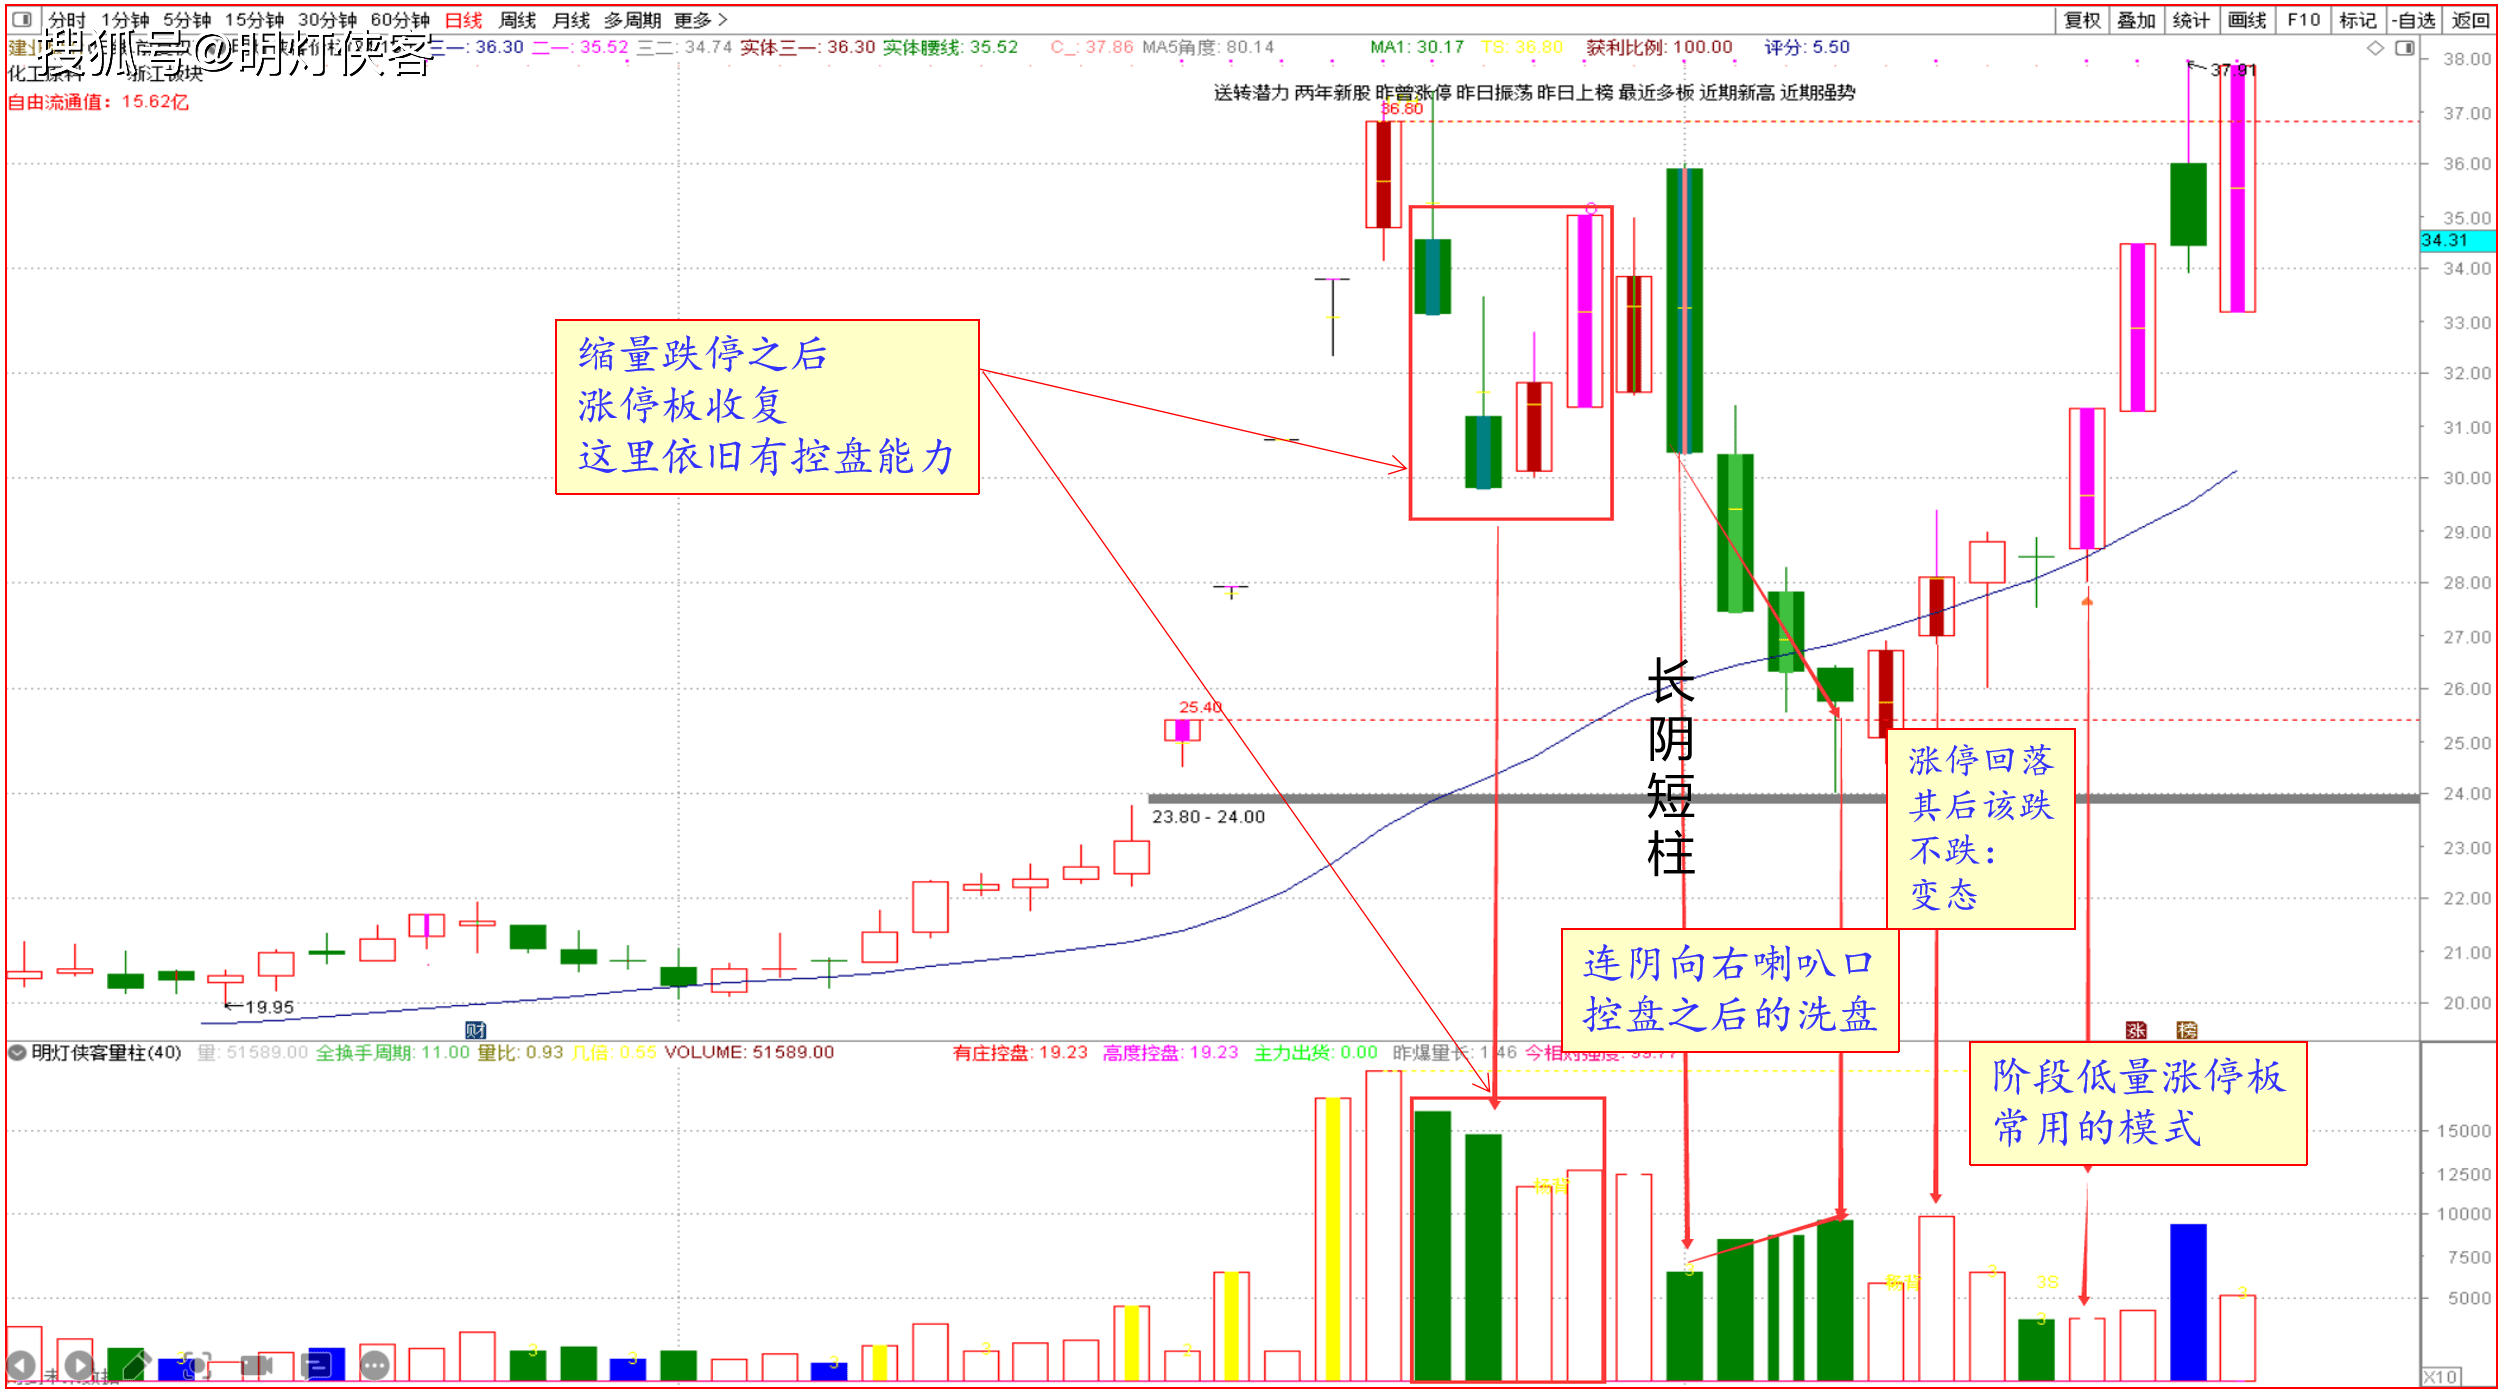Click the 自由流通值: 15.62亿 text
Screen dimensions: 2502x1392
pos(98,102)
